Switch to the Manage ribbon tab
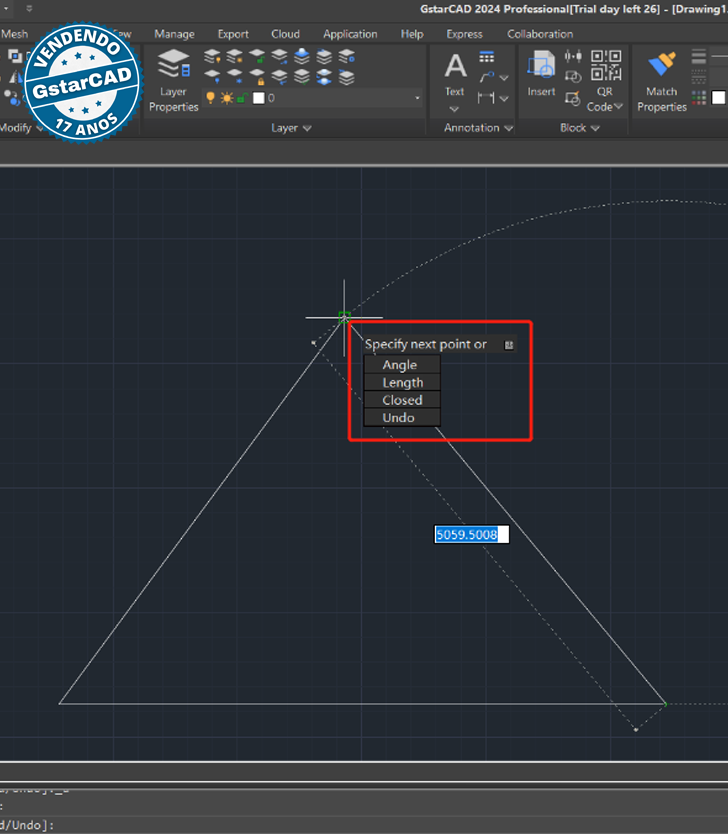This screenshot has width=728, height=834. tap(174, 34)
